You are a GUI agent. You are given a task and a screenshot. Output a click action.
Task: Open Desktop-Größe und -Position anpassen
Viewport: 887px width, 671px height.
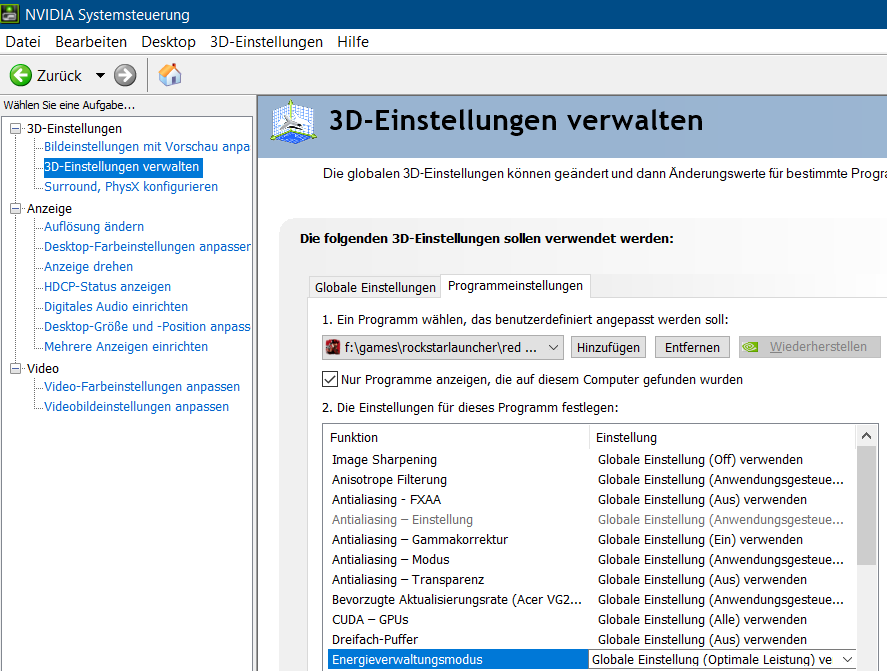(x=147, y=326)
